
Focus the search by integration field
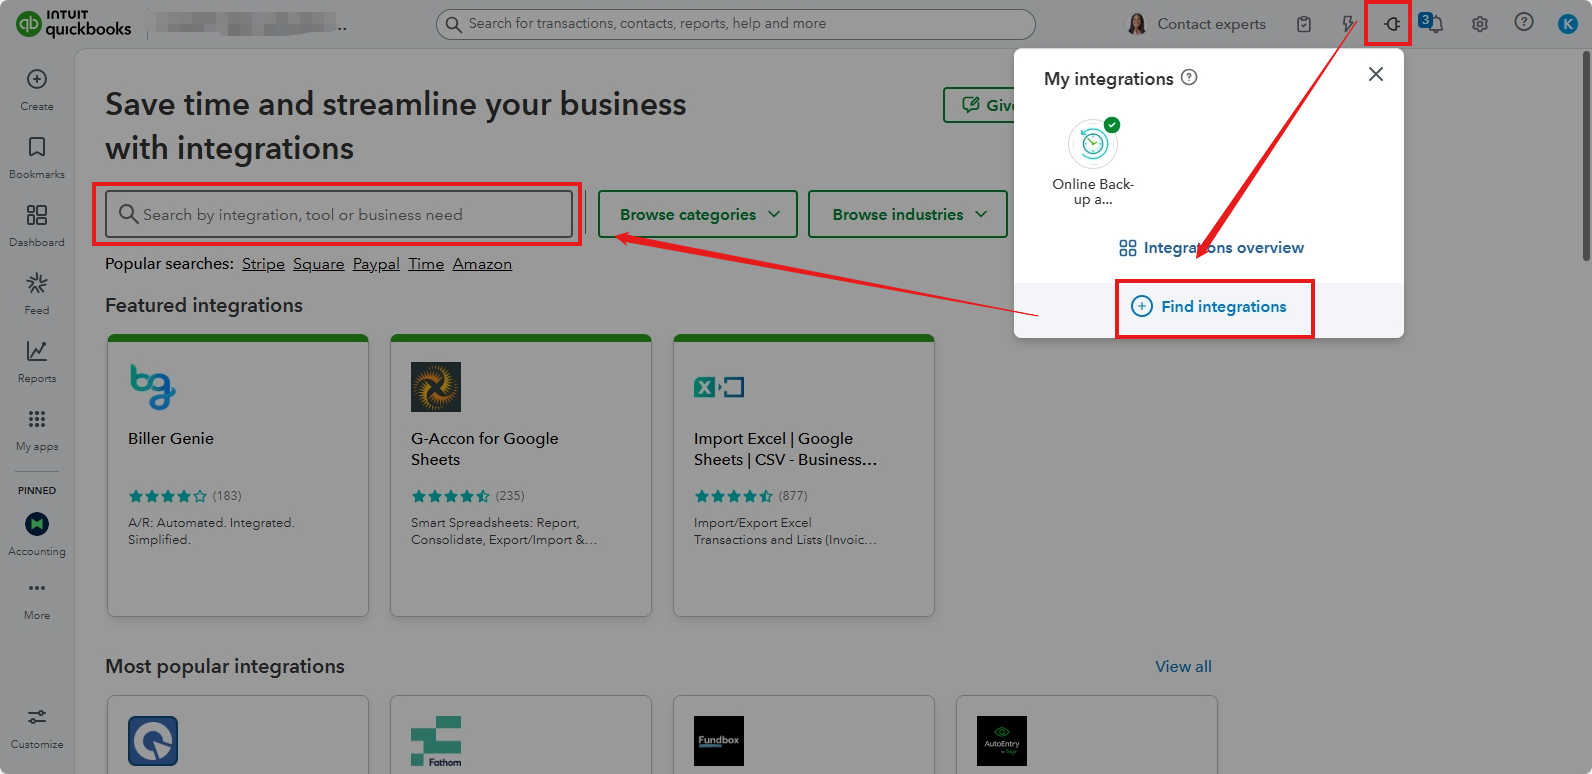[x=339, y=214]
